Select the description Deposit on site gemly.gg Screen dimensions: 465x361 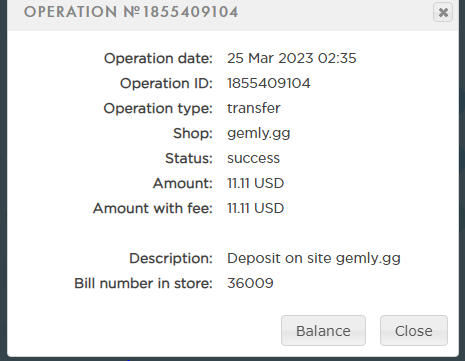(x=314, y=259)
